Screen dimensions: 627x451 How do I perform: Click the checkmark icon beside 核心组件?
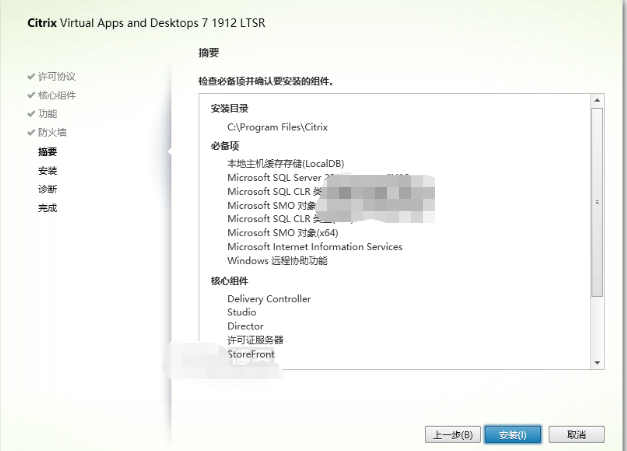(31, 95)
